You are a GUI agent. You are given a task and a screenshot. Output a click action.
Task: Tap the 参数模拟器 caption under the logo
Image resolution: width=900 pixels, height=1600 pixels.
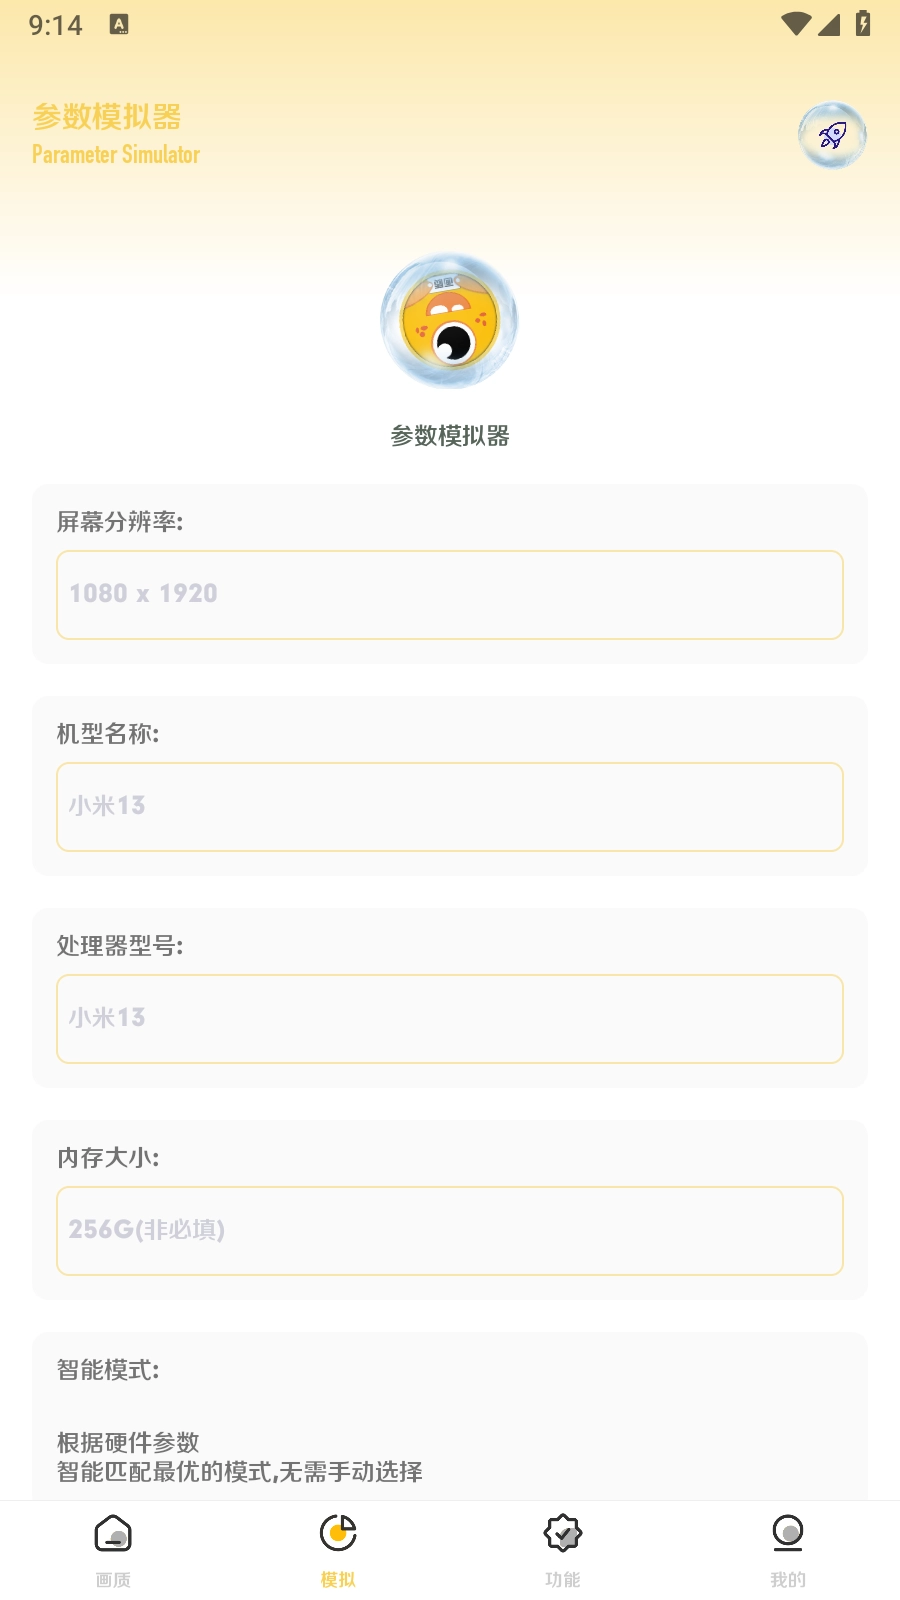[x=450, y=436]
